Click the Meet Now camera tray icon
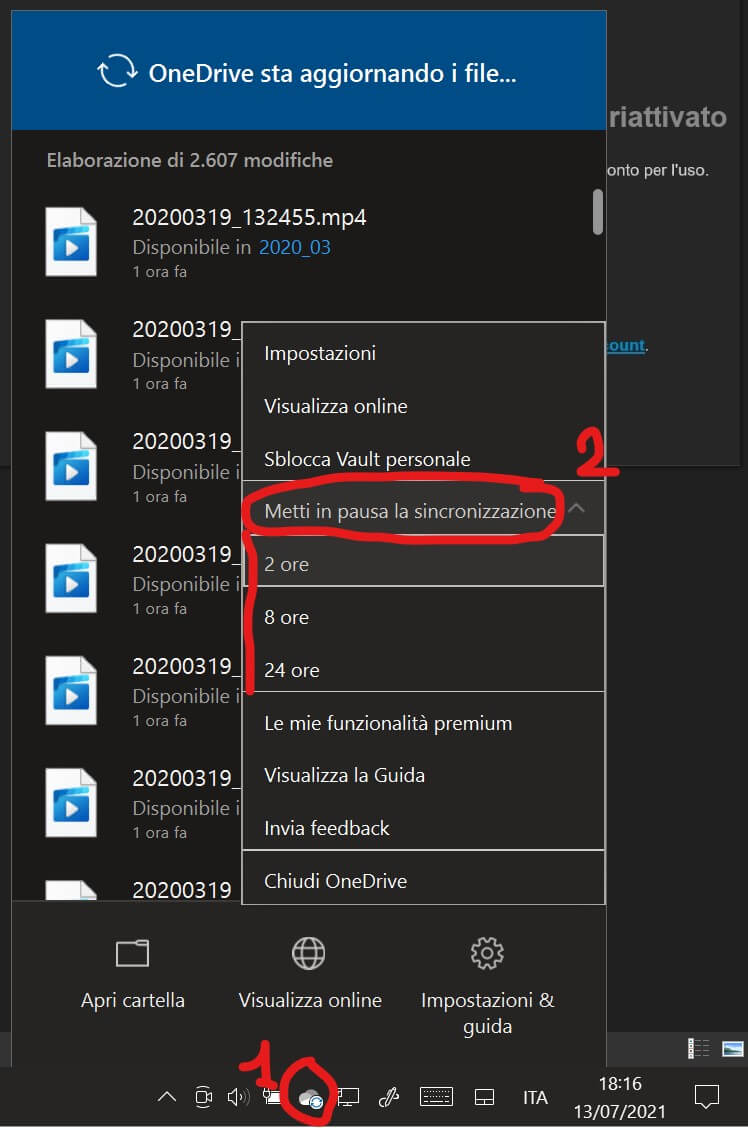This screenshot has width=748, height=1128. [203, 1097]
